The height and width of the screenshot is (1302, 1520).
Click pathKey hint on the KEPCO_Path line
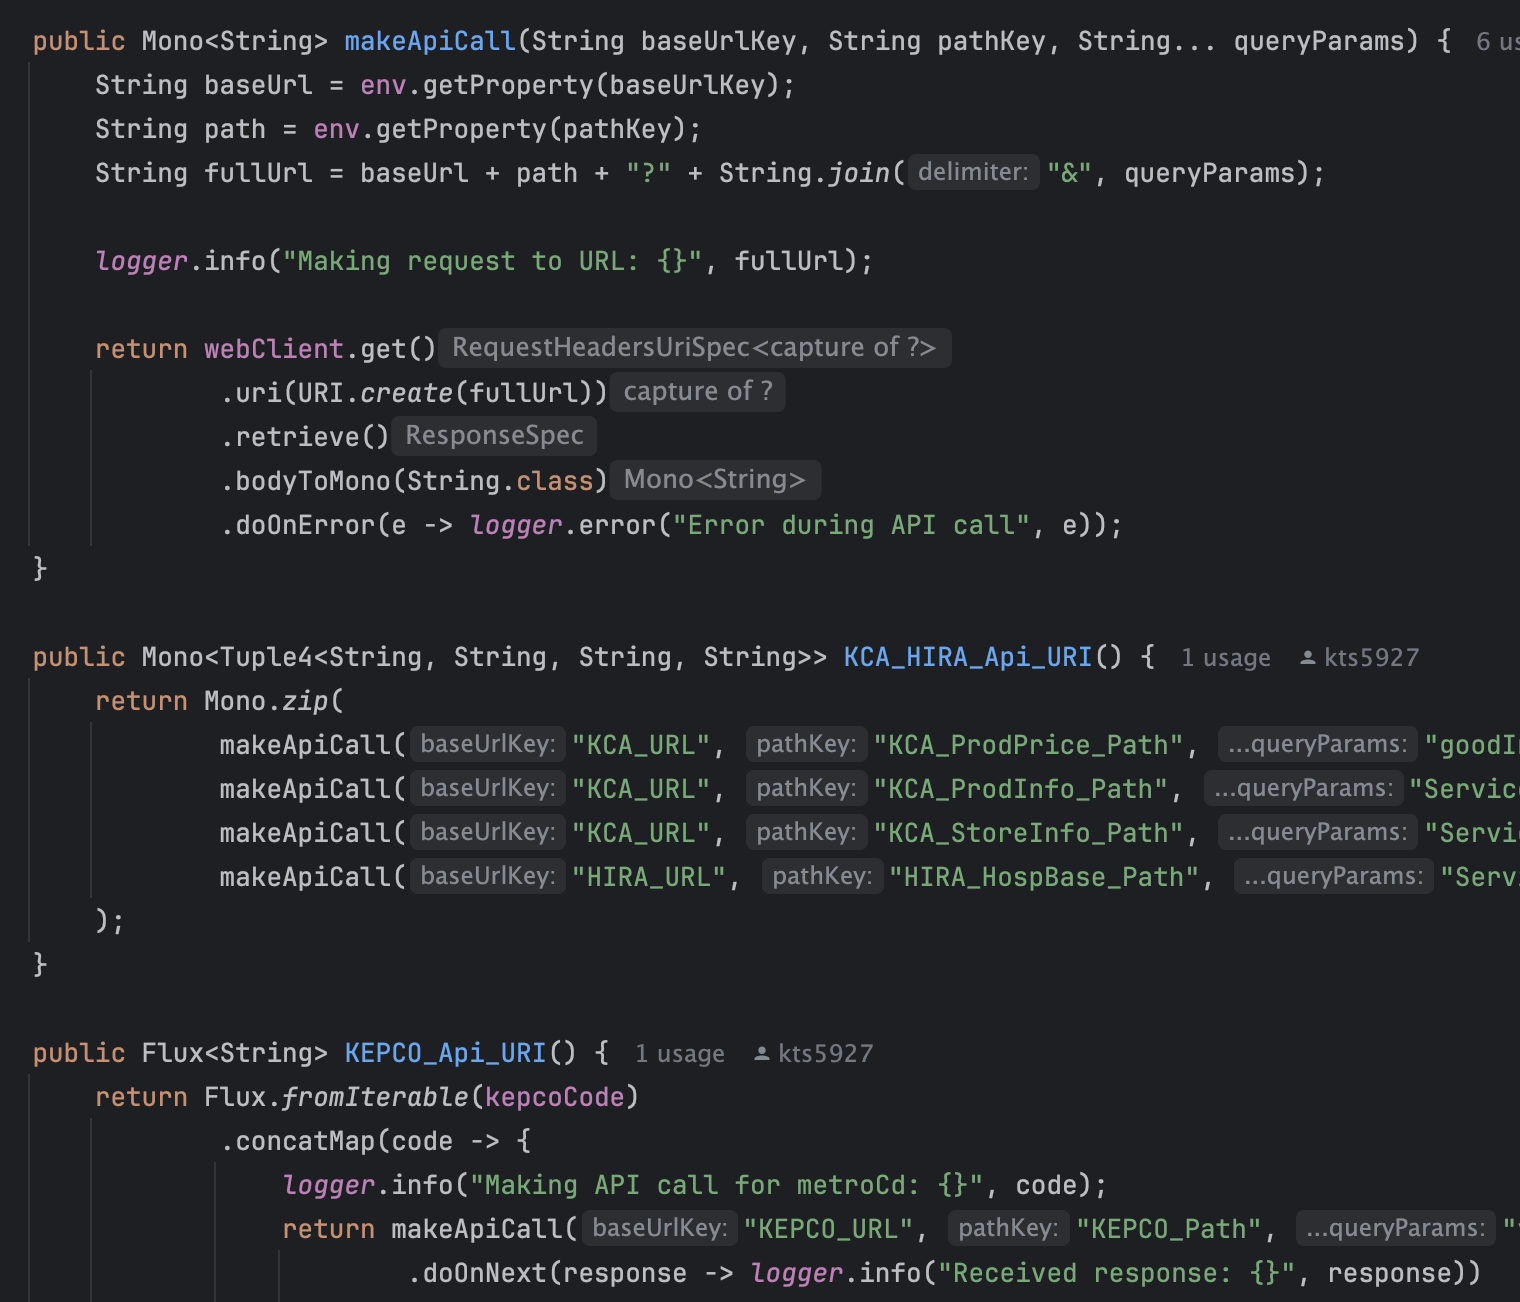1008,1228
